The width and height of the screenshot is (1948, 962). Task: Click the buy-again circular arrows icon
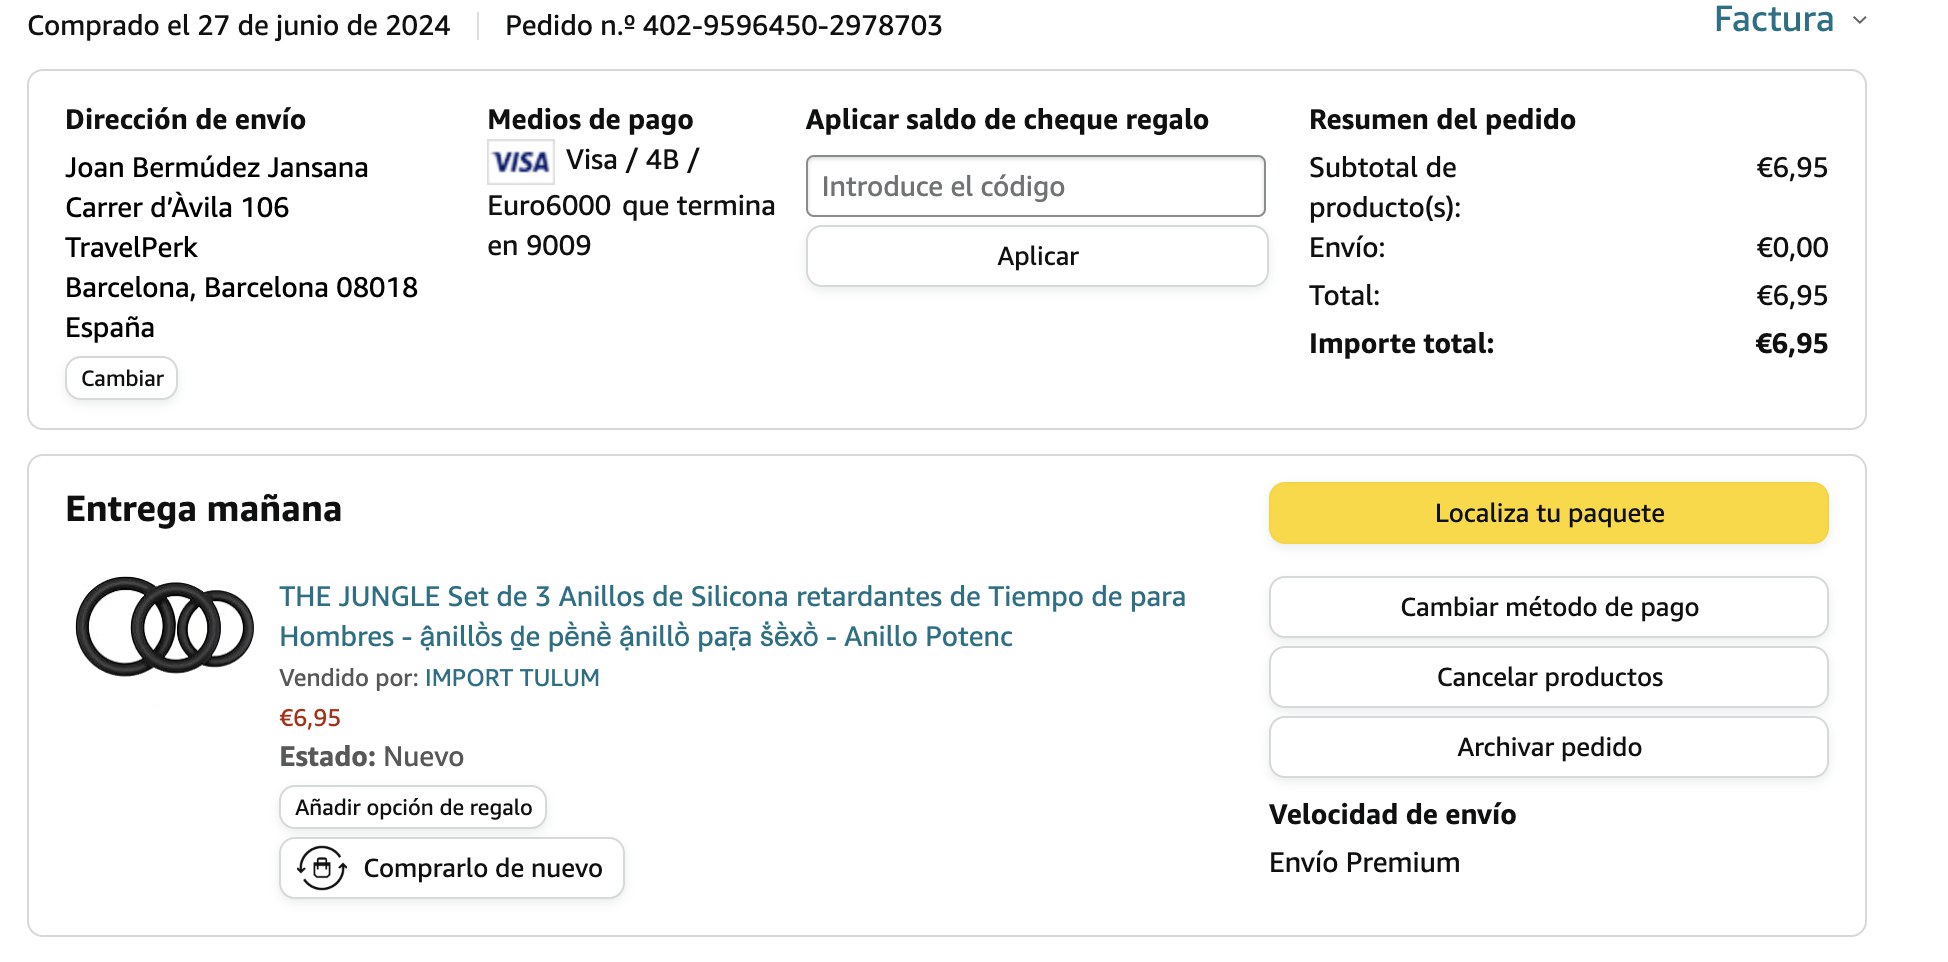point(322,868)
